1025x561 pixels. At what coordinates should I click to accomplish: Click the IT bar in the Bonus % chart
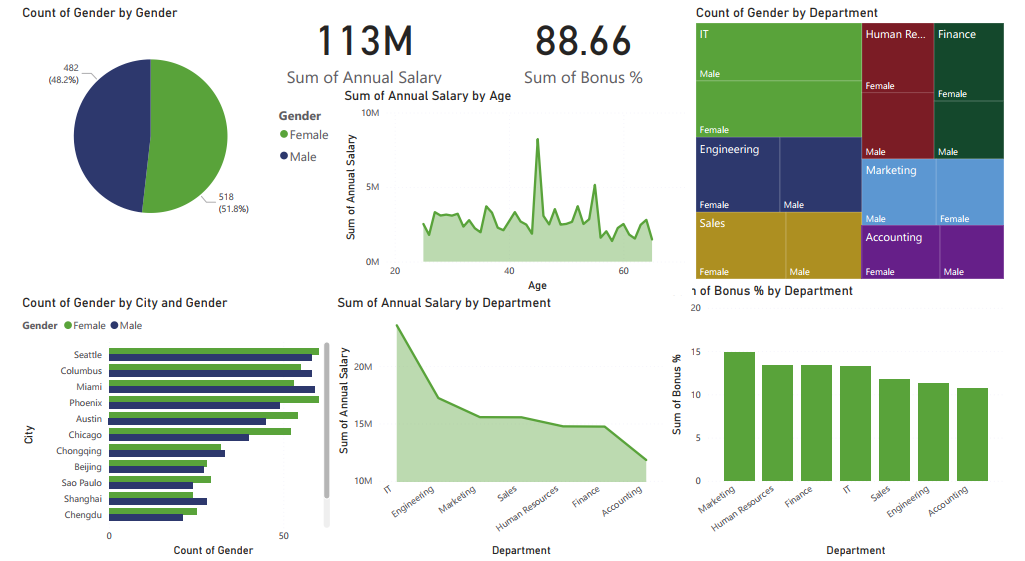coord(855,423)
